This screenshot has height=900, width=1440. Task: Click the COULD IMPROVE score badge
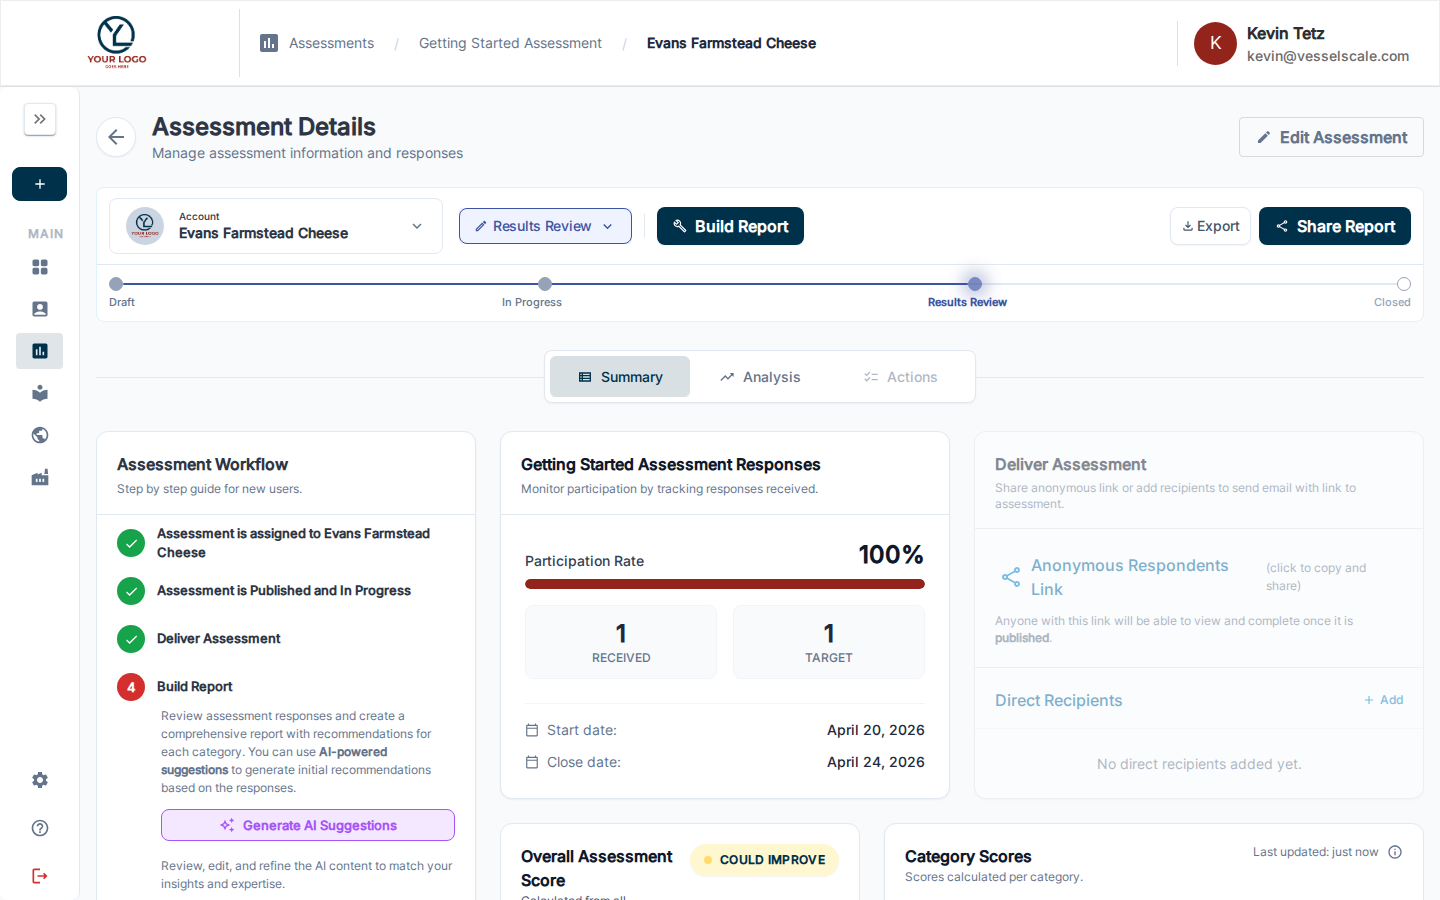pyautogui.click(x=764, y=860)
